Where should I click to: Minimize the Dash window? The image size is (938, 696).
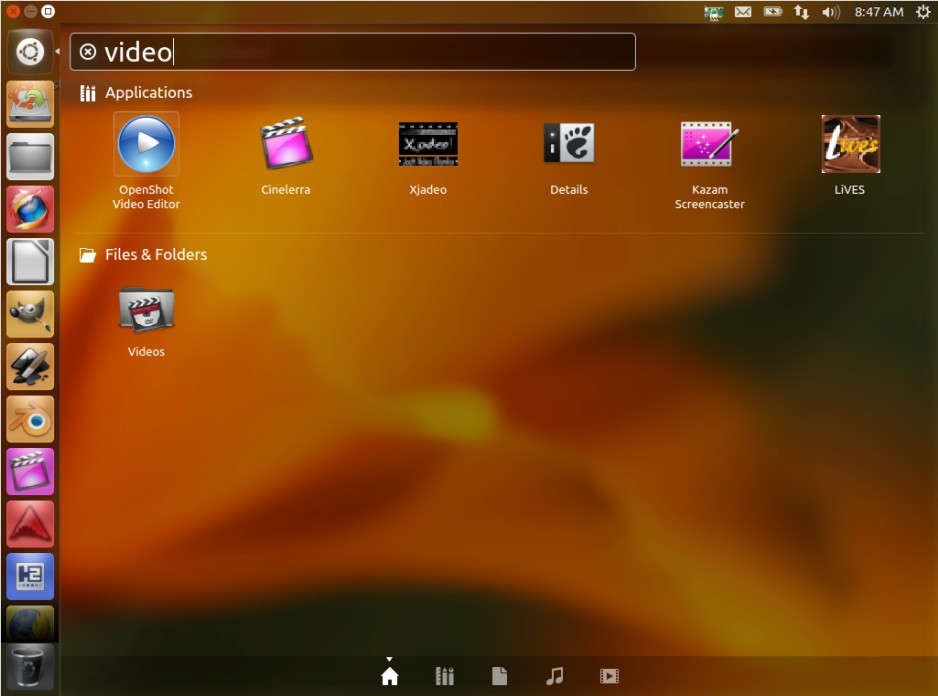pos(31,11)
